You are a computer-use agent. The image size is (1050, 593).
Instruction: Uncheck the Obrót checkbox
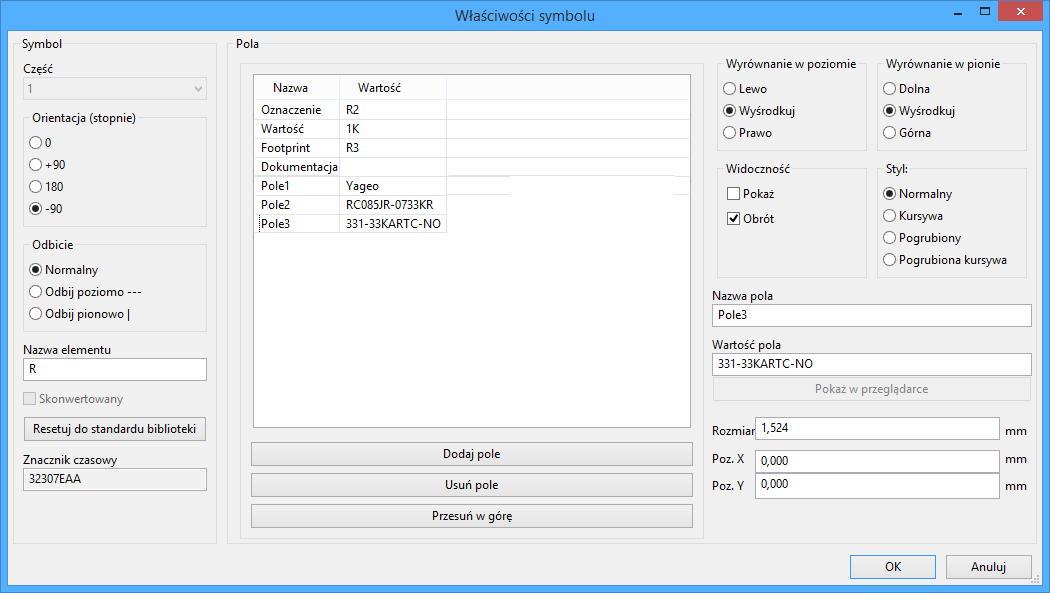(x=734, y=219)
